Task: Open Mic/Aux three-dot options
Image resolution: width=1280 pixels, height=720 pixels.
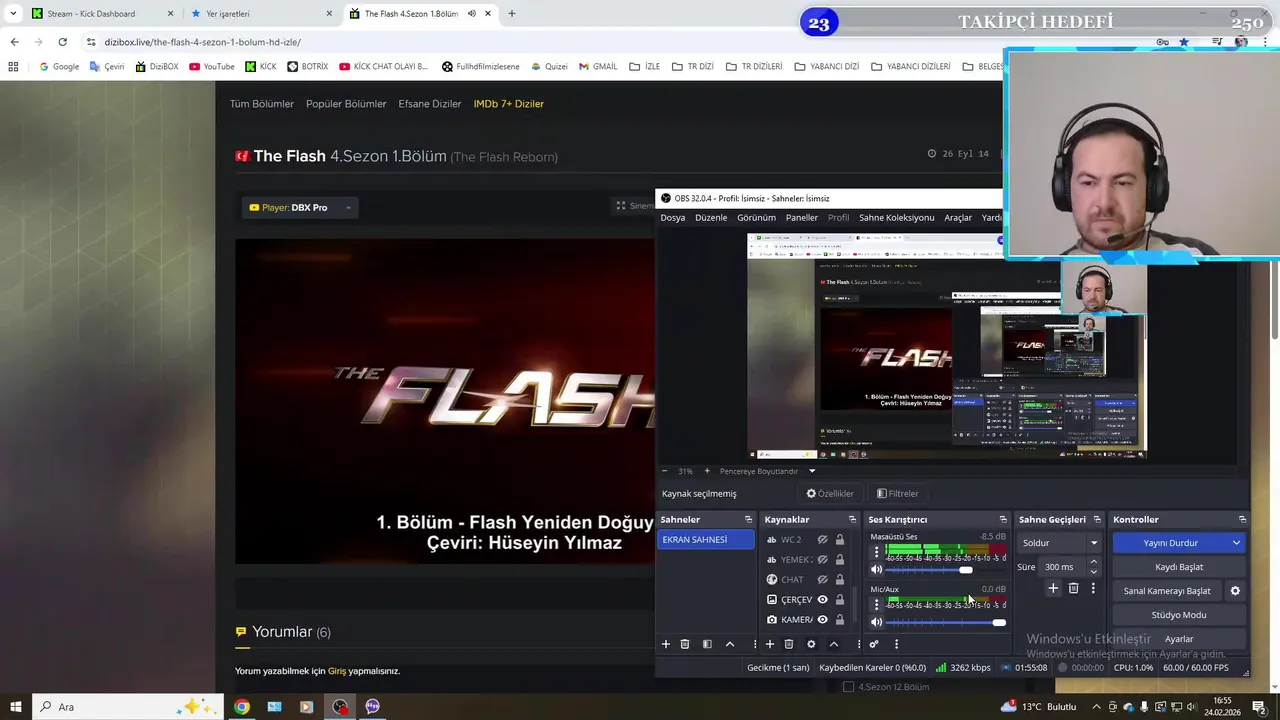Action: [x=877, y=604]
